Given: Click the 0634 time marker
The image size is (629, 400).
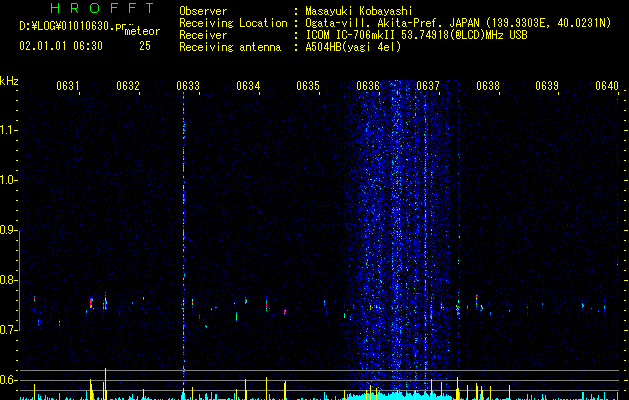Looking at the screenshot, I should [x=248, y=86].
